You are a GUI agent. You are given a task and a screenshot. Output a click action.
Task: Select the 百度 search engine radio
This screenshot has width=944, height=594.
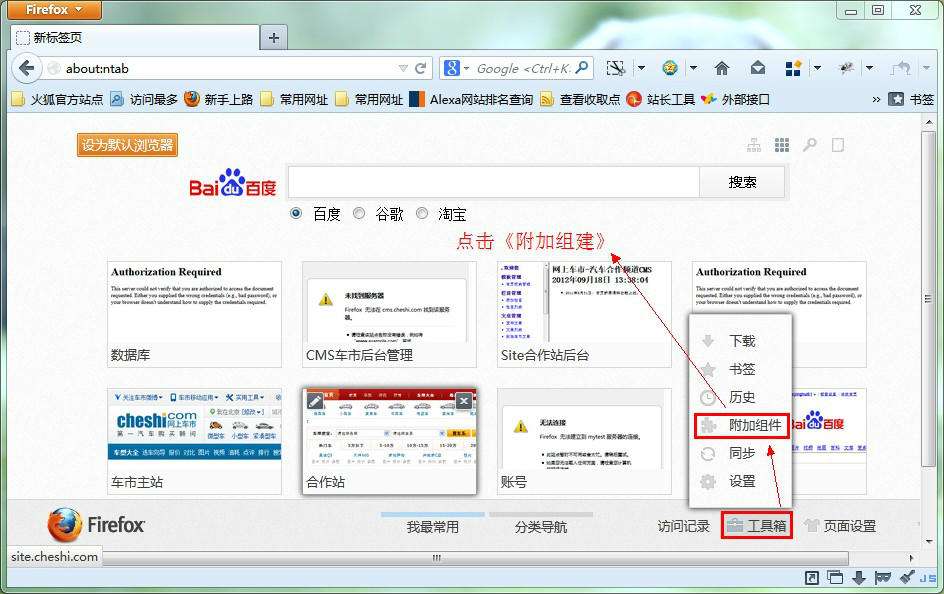(x=296, y=213)
